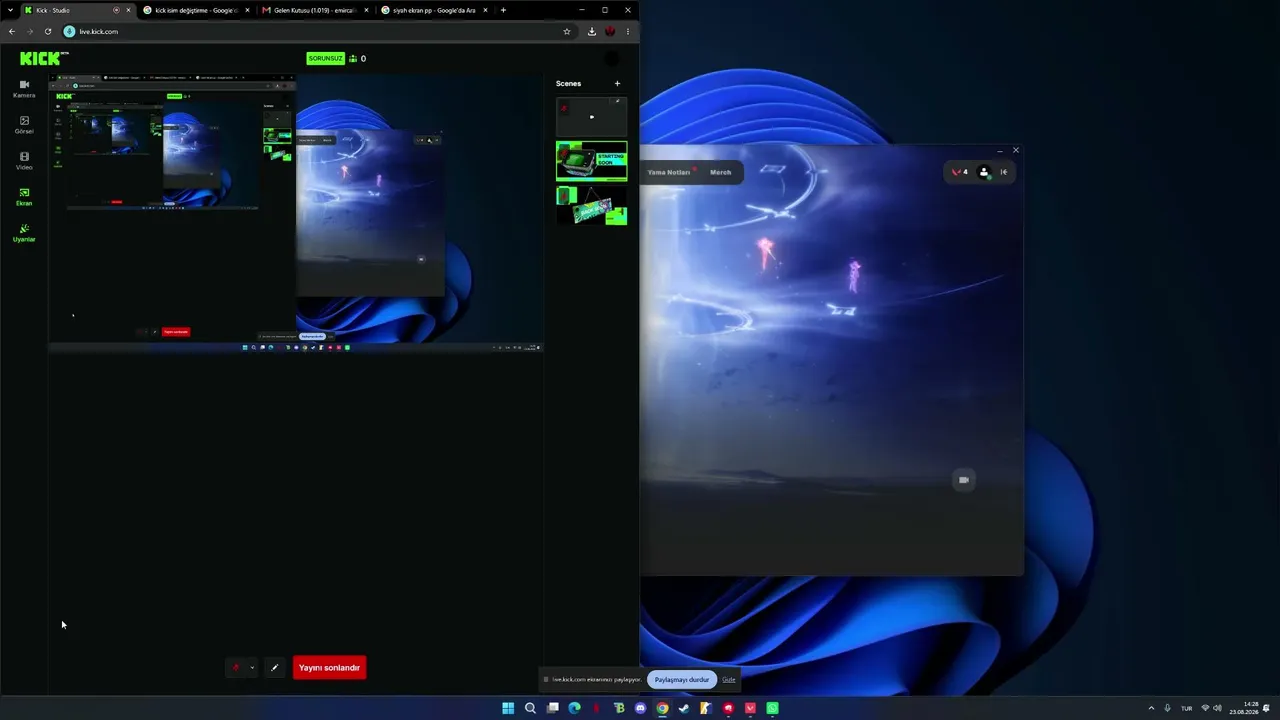This screenshot has height=720, width=1280.
Task: Click the viewer count icon
Action: pyautogui.click(x=353, y=59)
